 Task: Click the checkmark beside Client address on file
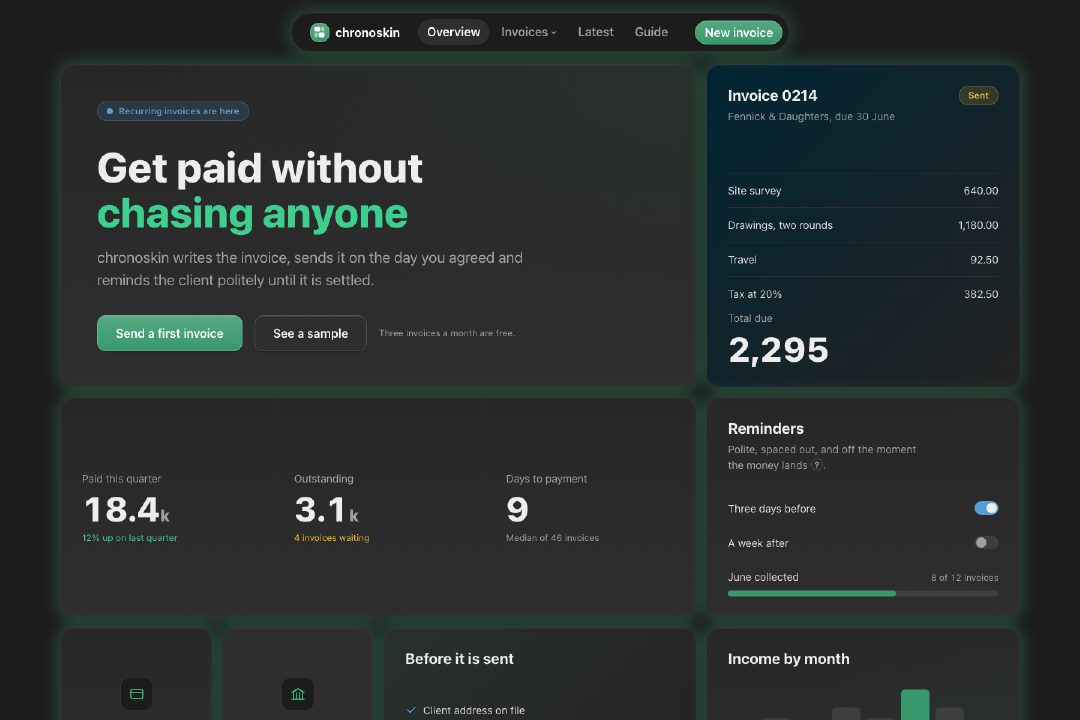(x=411, y=710)
